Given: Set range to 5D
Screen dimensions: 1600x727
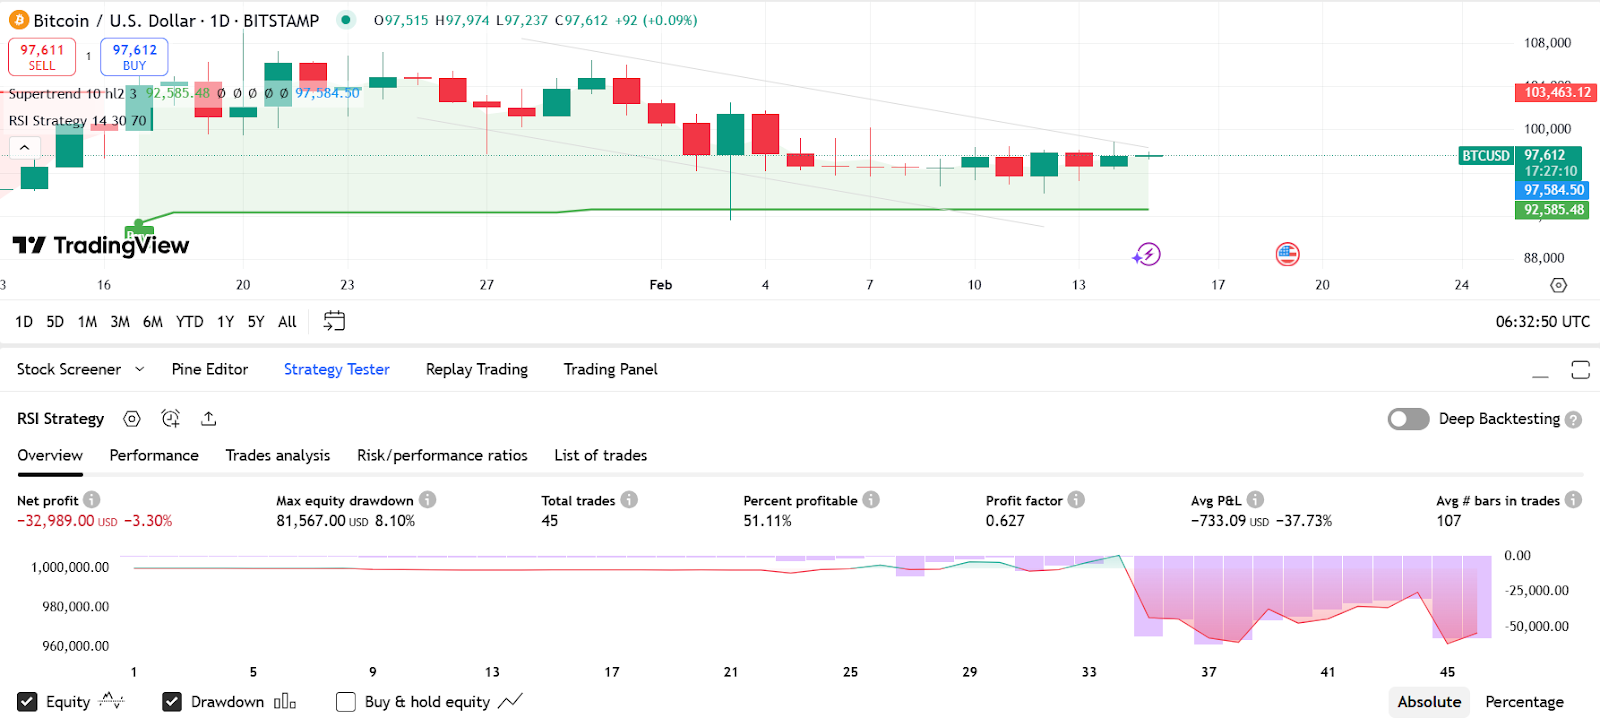Looking at the screenshot, I should [x=55, y=321].
